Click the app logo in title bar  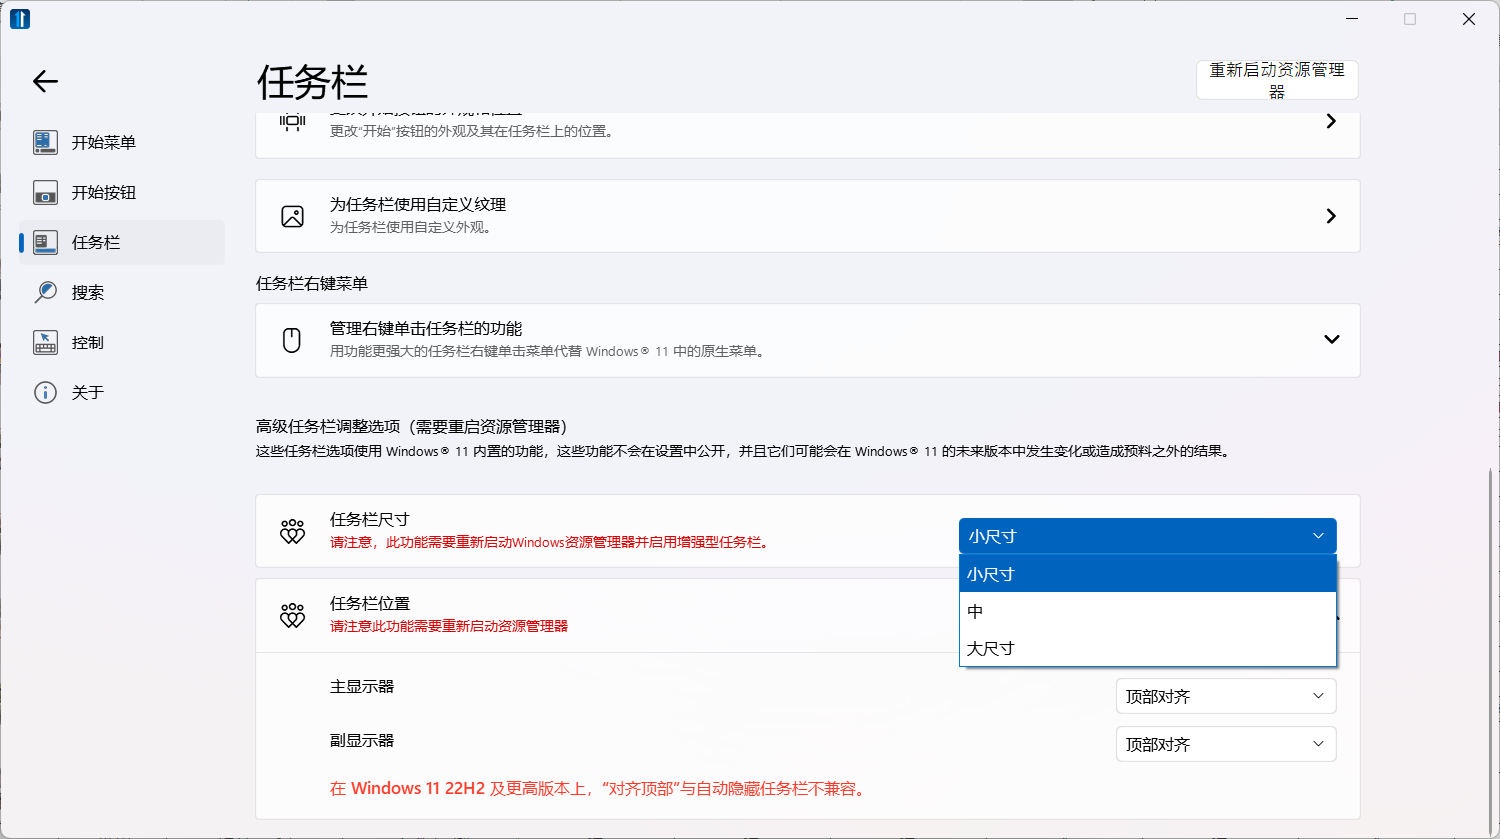point(20,19)
